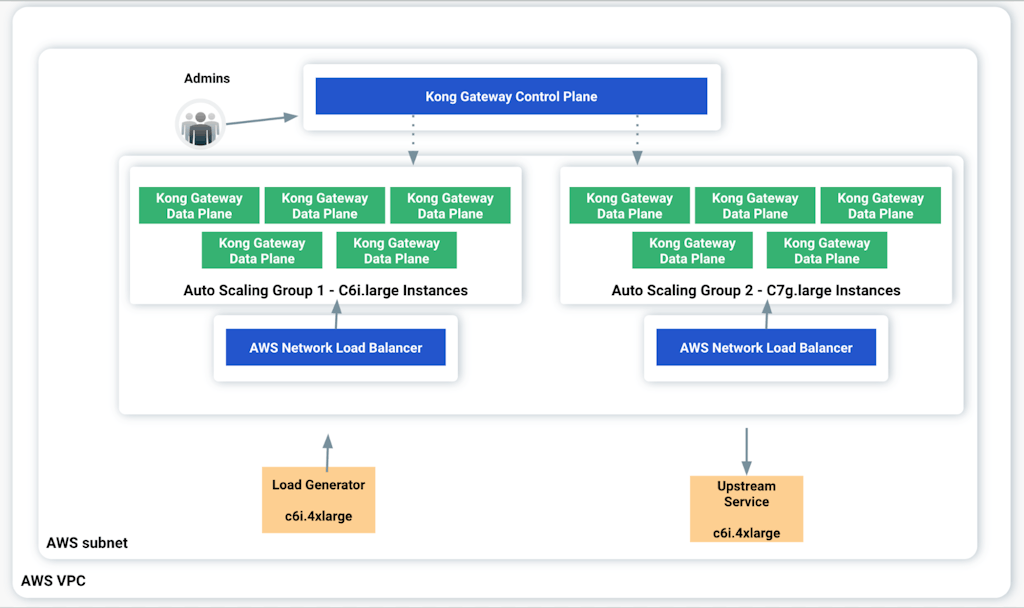This screenshot has width=1024, height=608.
Task: Click the orange Load Generator box
Action: pos(318,500)
